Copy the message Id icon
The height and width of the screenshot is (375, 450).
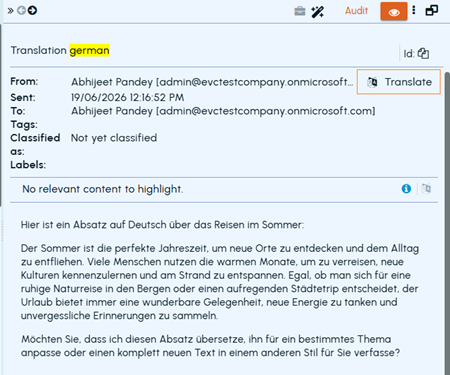[423, 53]
